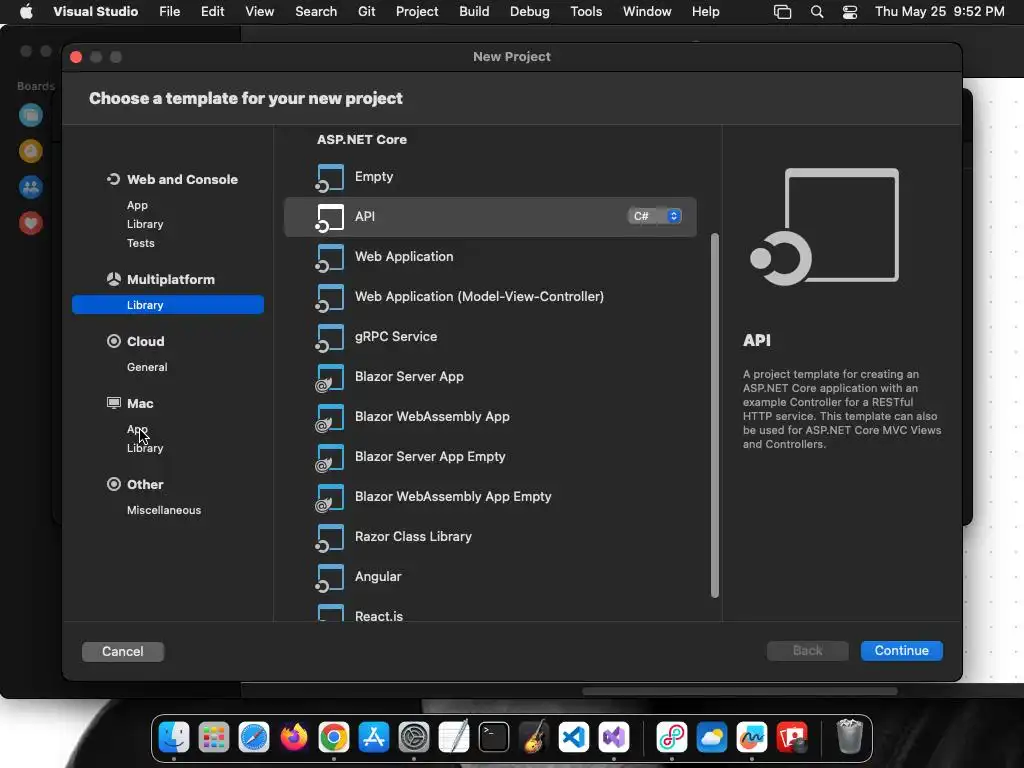
Task: Select Library under Mac
Action: (145, 448)
